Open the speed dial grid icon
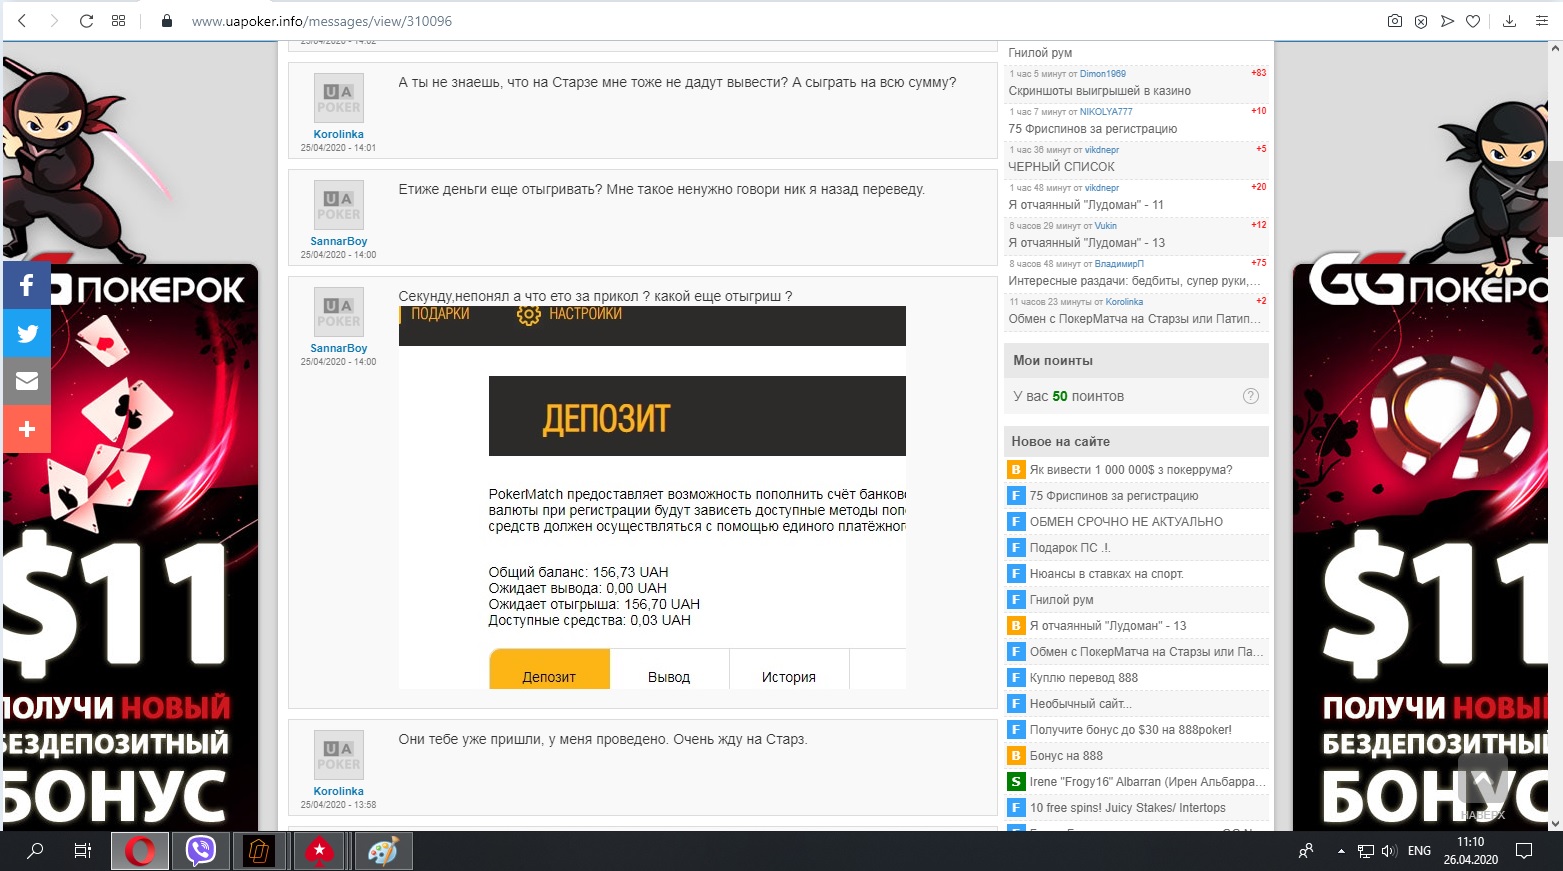 click(118, 20)
